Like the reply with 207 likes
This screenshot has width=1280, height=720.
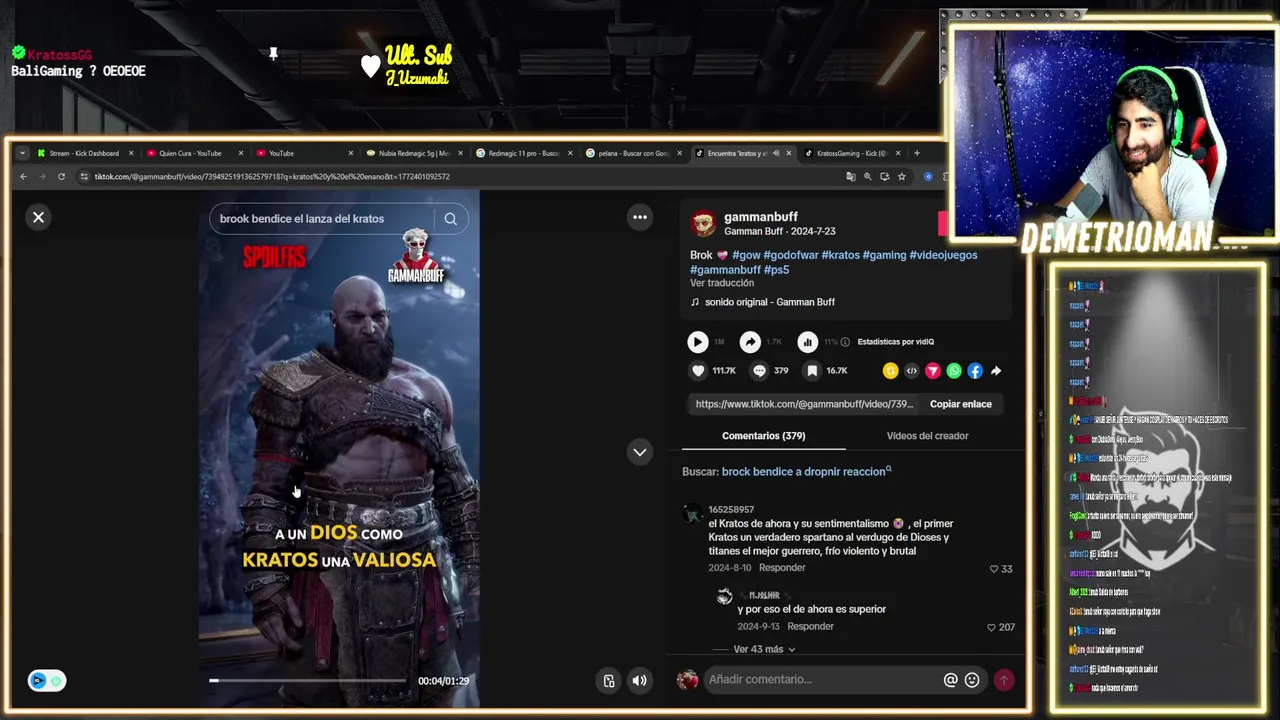991,627
